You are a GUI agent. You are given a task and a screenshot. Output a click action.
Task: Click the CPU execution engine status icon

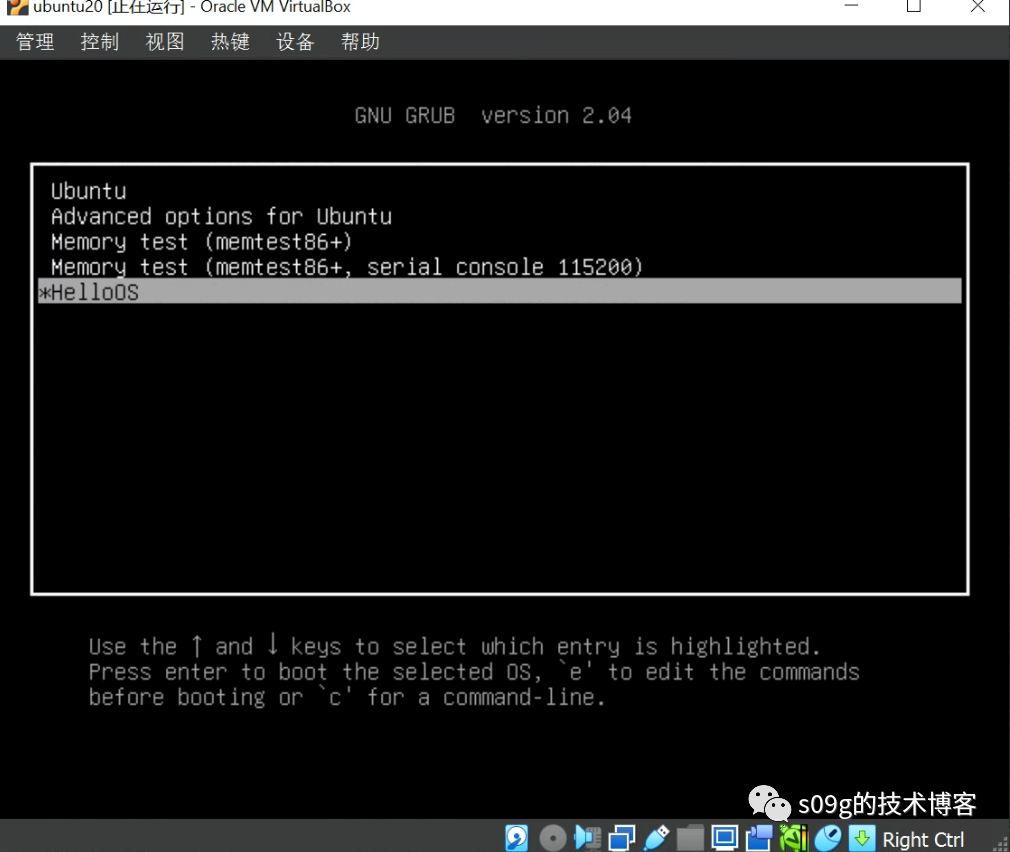(794, 838)
